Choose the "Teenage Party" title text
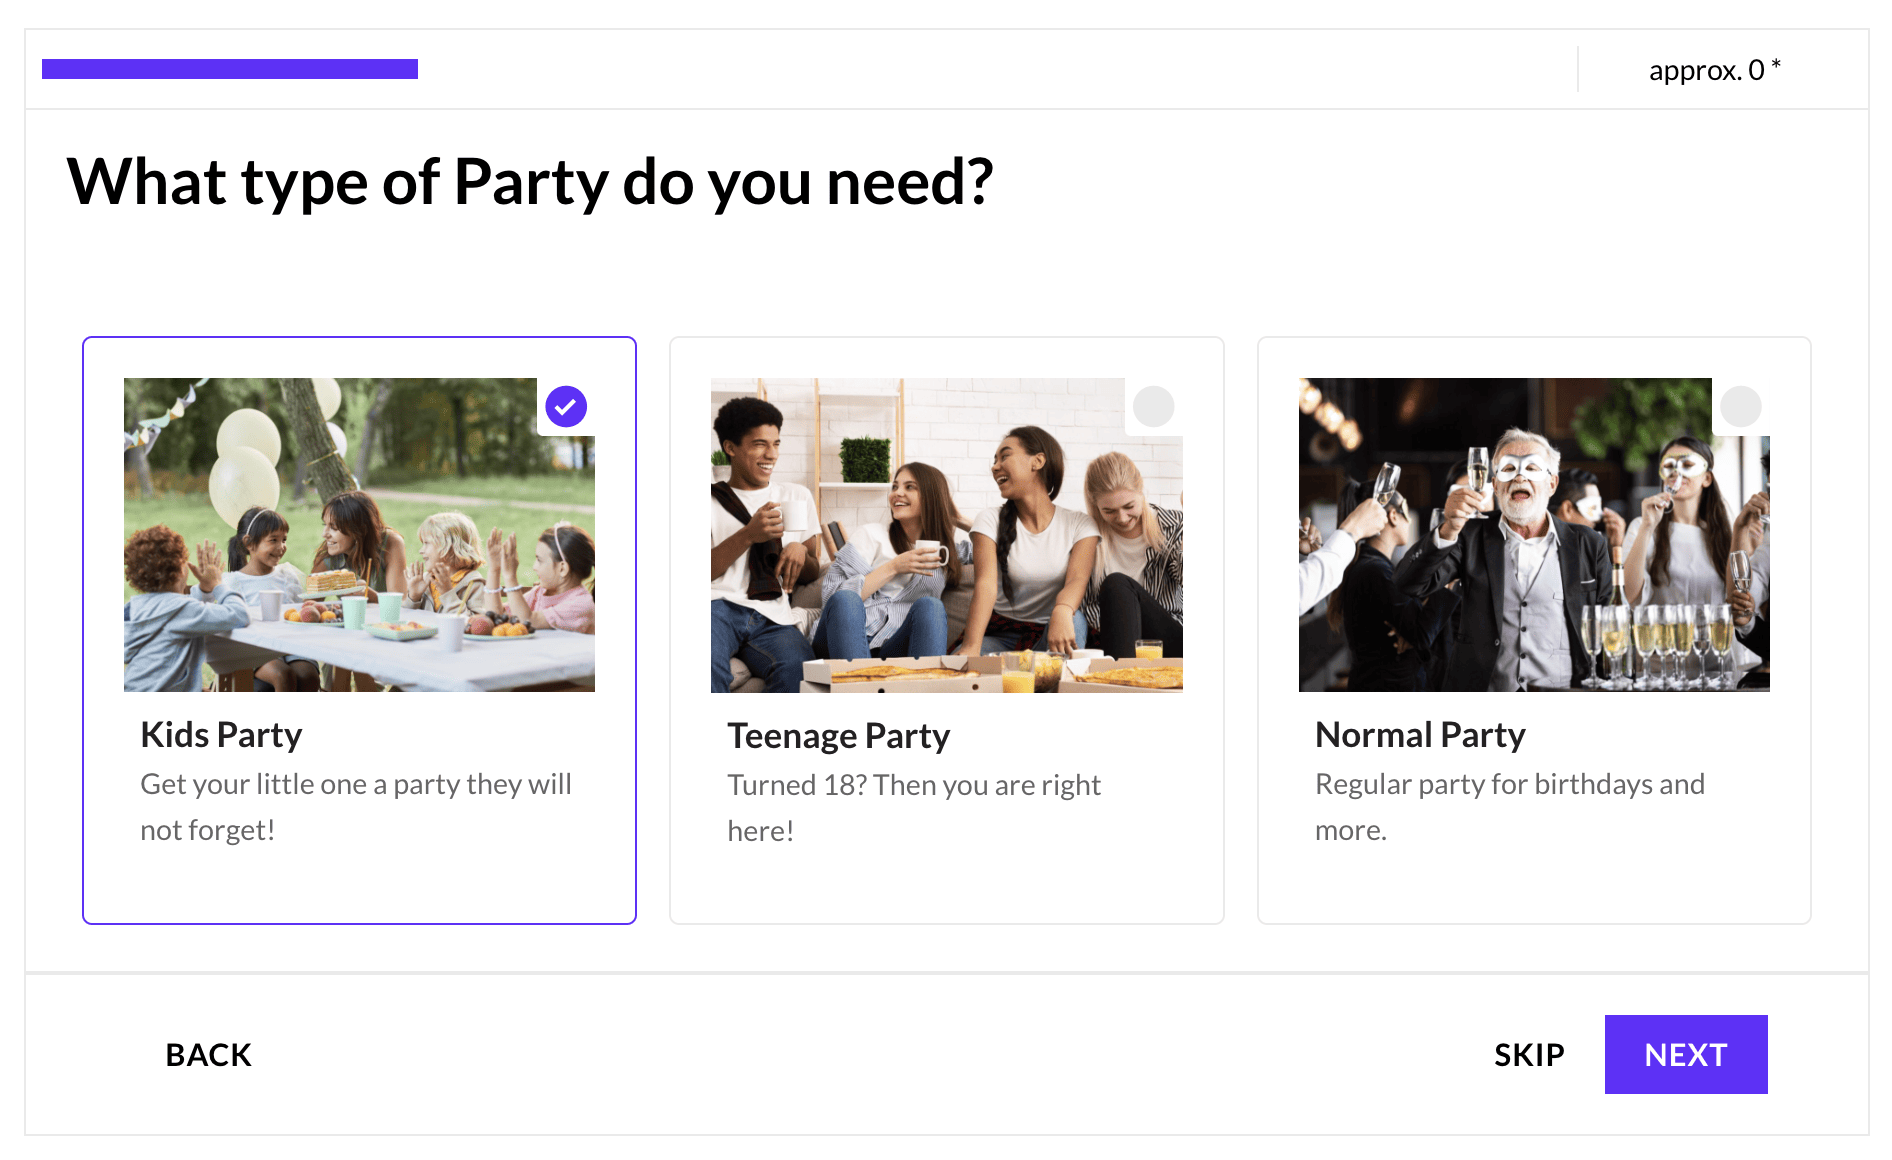Screen dimensions: 1892x1160 (x=838, y=736)
